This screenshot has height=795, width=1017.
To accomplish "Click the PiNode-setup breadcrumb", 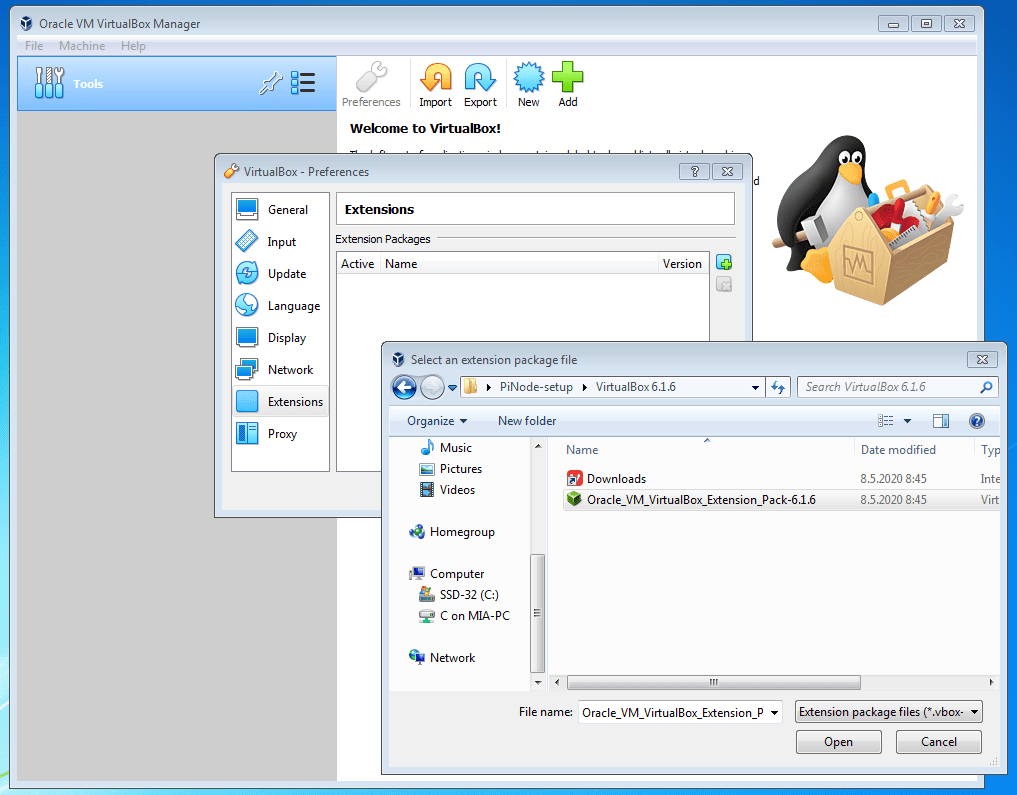I will pyautogui.click(x=536, y=387).
